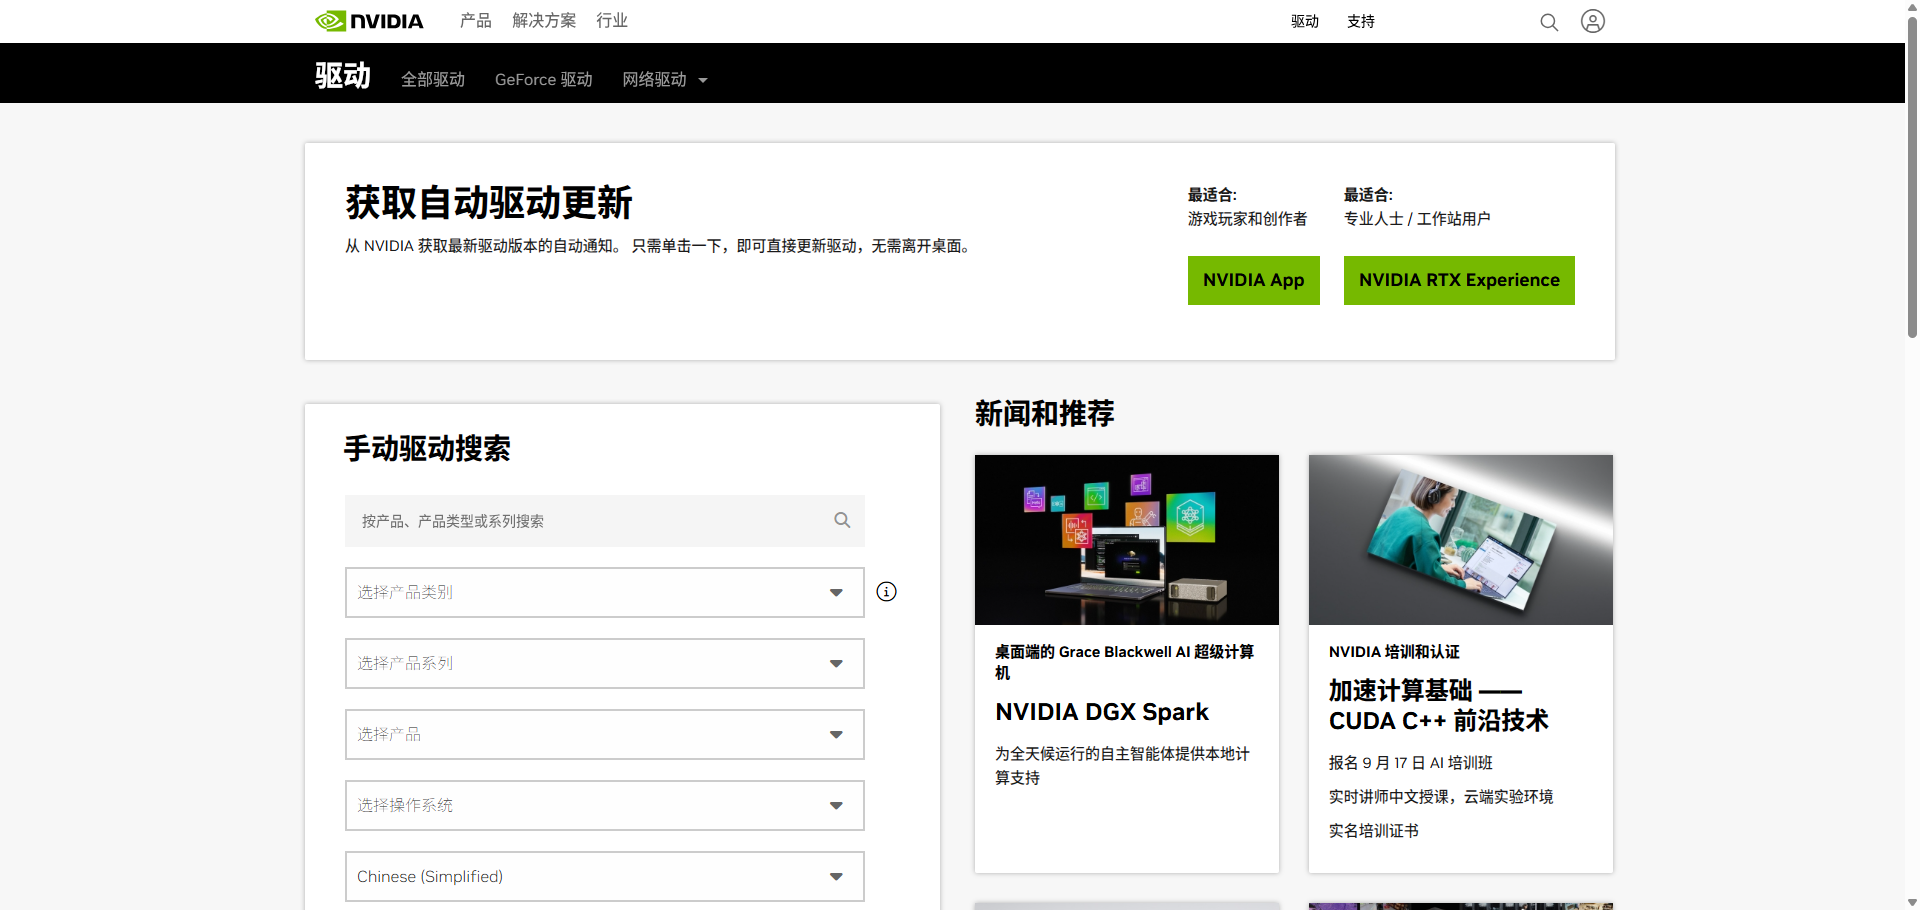This screenshot has height=910, width=1920.
Task: Open the 选择产品类别 dropdown
Action: tap(605, 592)
